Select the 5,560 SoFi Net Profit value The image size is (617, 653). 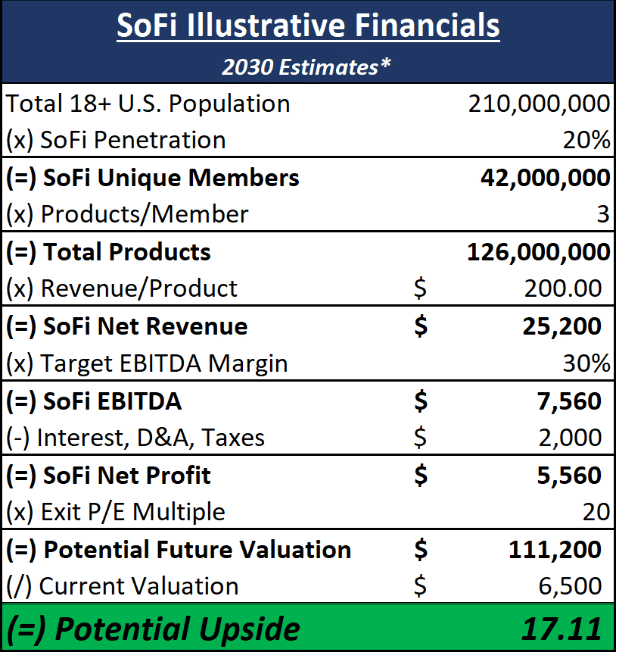coord(571,475)
